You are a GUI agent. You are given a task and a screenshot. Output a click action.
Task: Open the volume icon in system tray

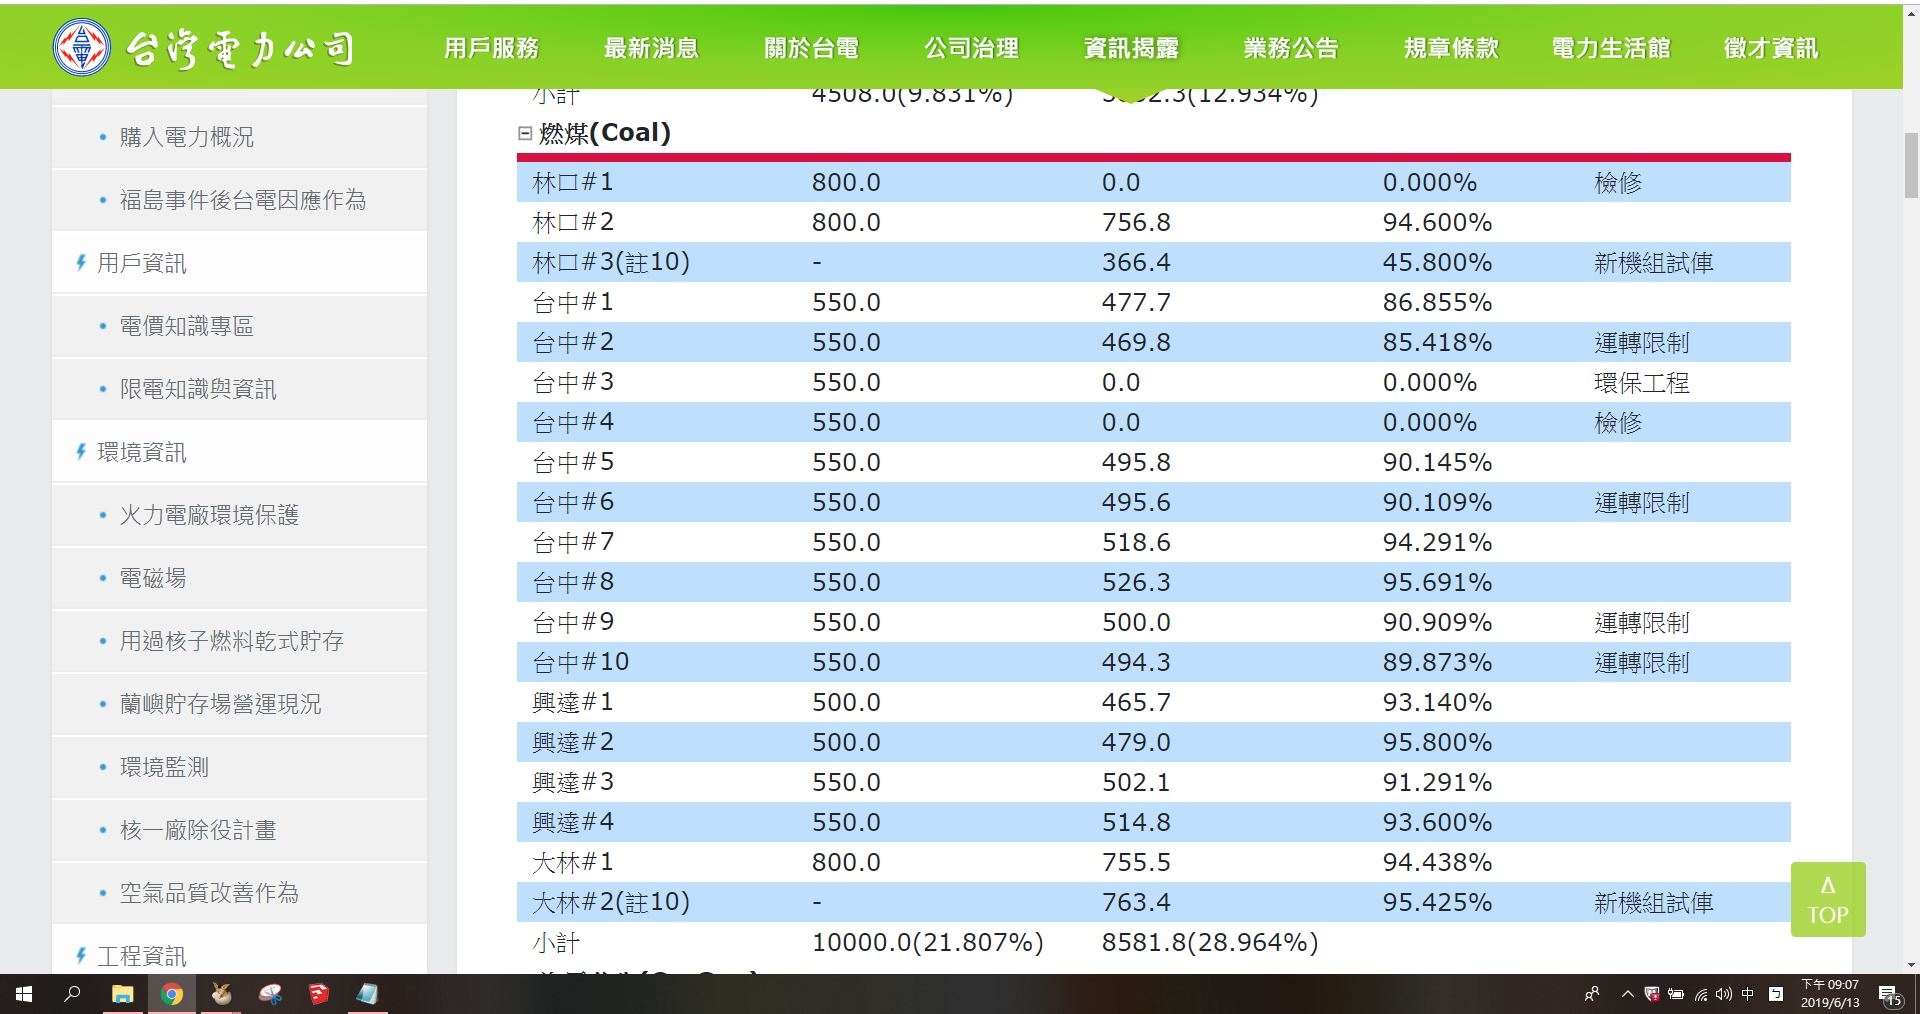coord(1724,994)
